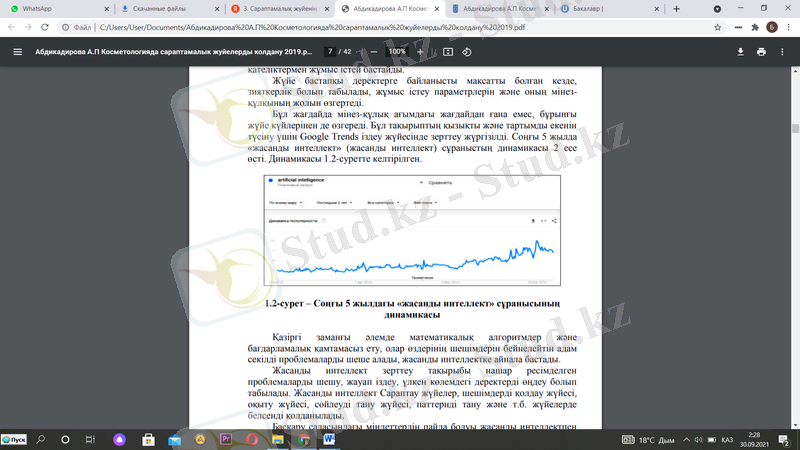Switch КАЗ keyboard language
The image size is (800, 450).
tap(727, 440)
